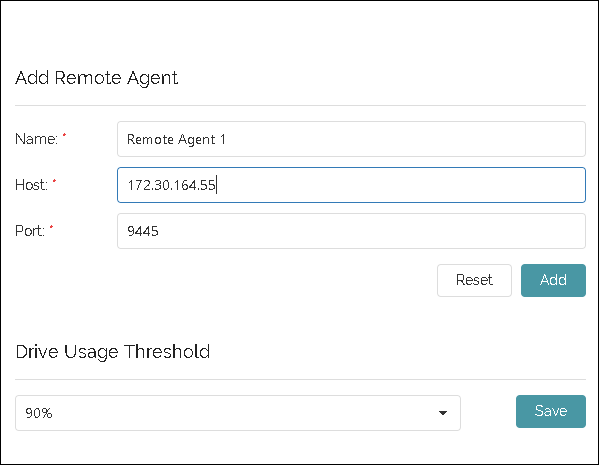This screenshot has width=599, height=465.
Task: Click the red asterisk beside Port
Action: pyautogui.click(x=51, y=227)
